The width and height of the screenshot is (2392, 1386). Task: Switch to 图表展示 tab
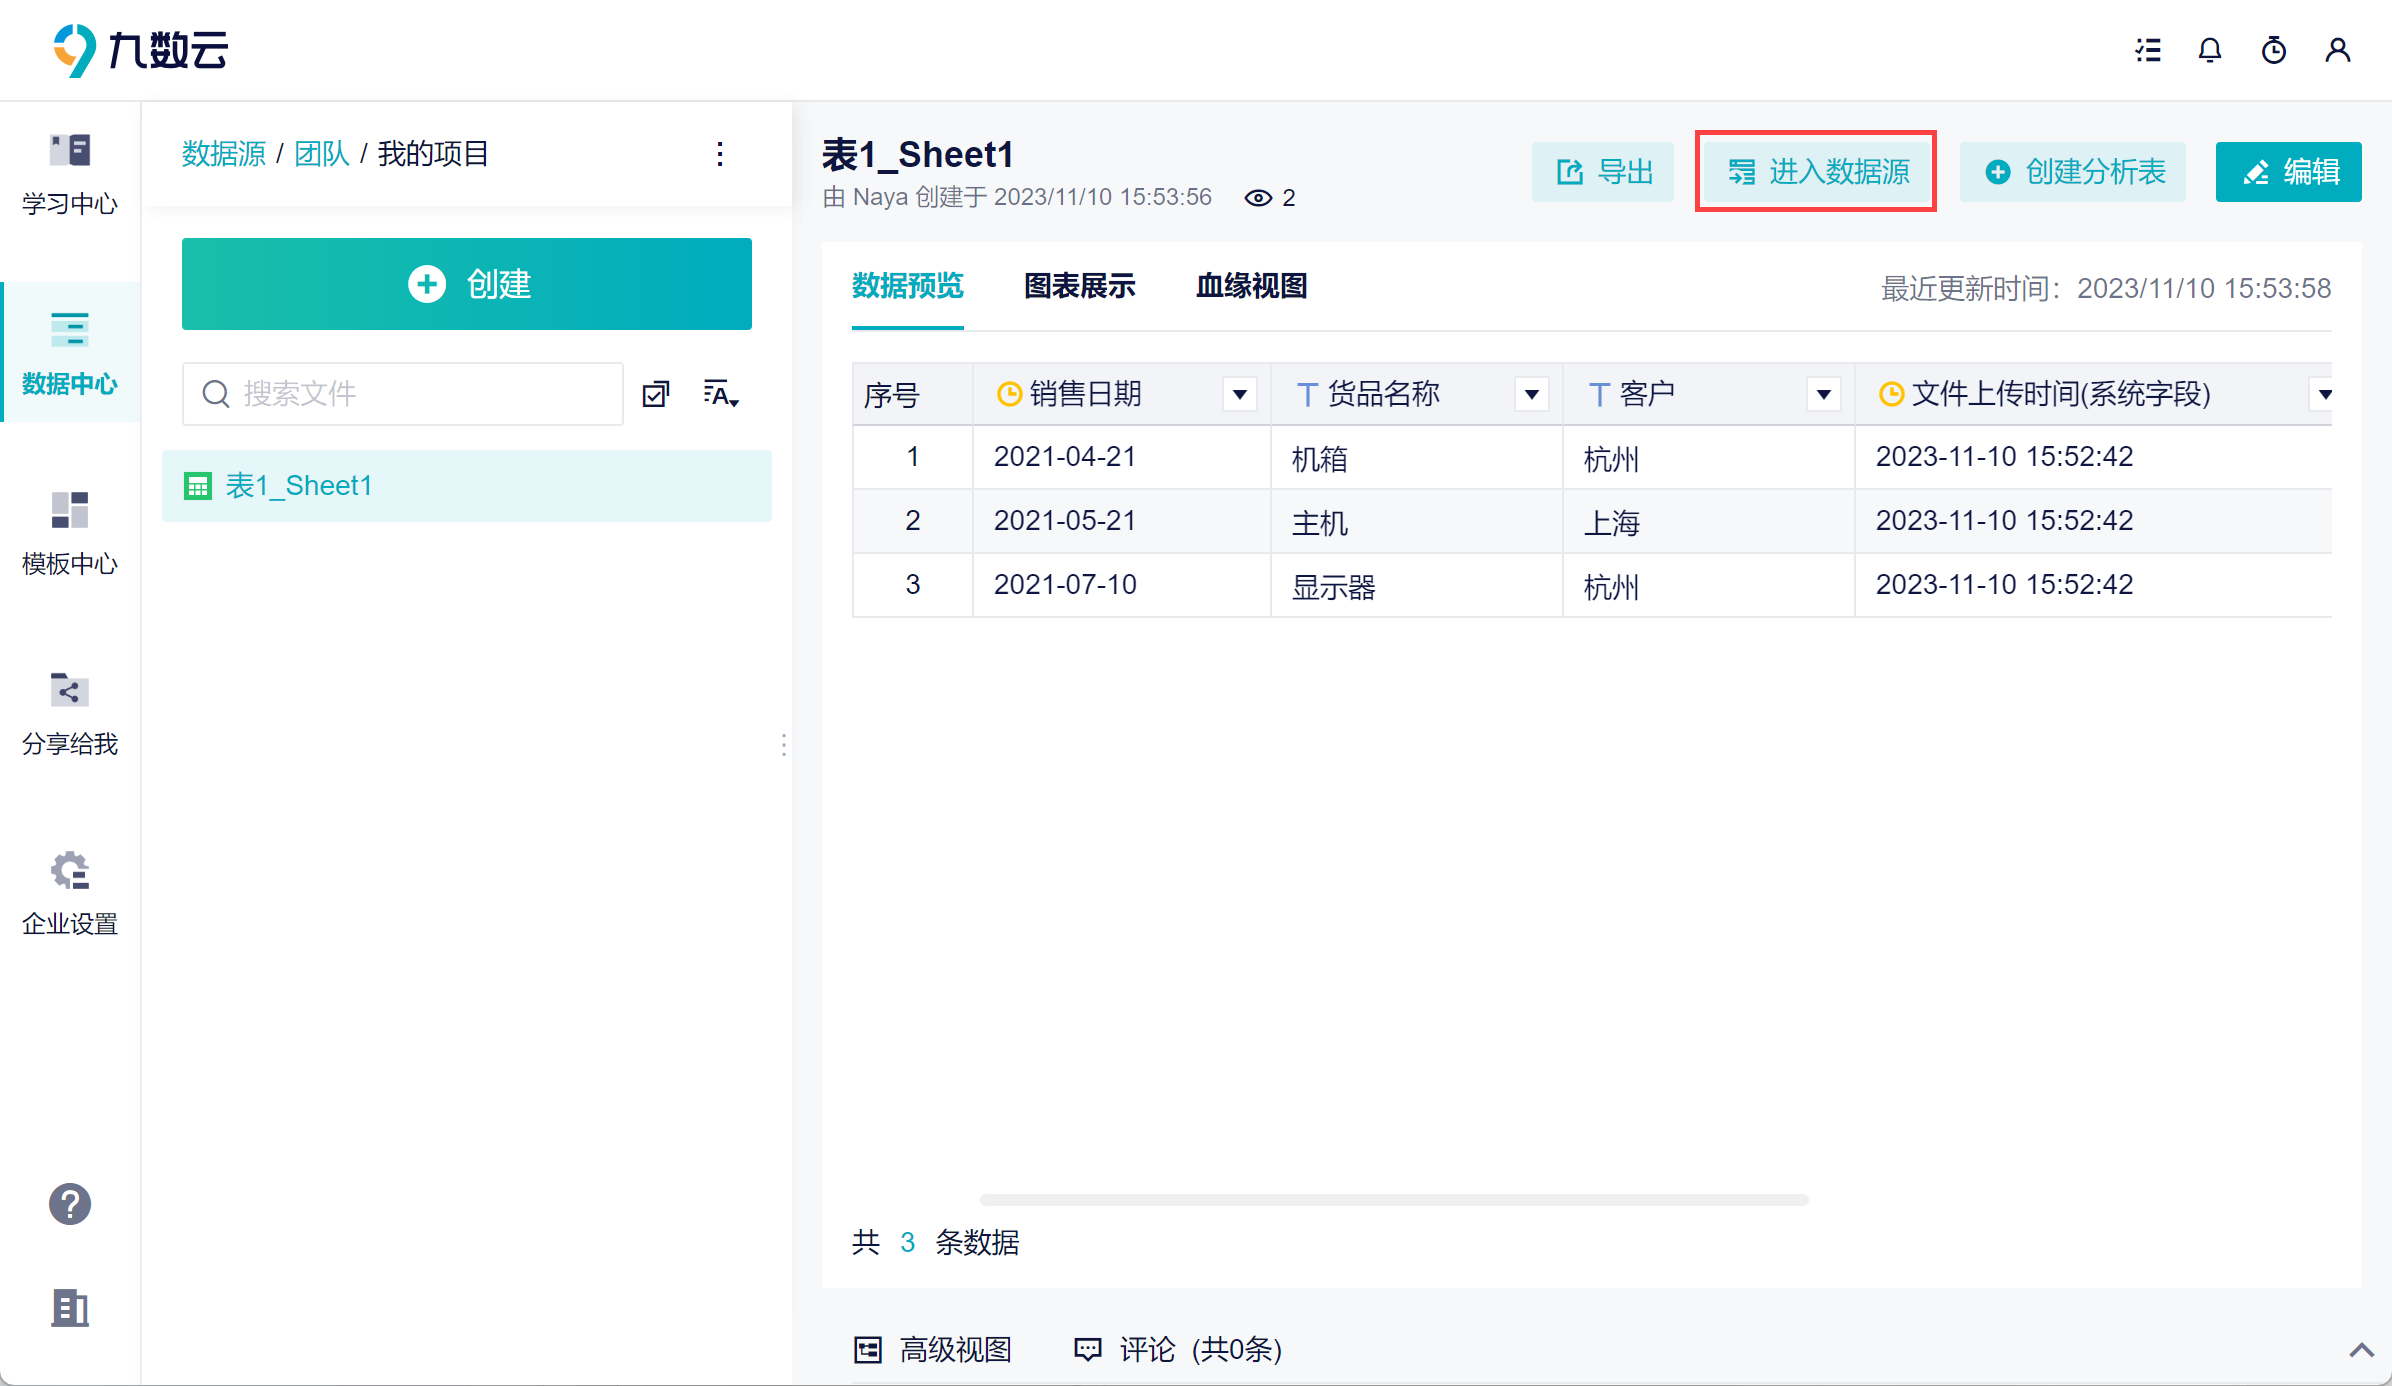pyautogui.click(x=1080, y=286)
